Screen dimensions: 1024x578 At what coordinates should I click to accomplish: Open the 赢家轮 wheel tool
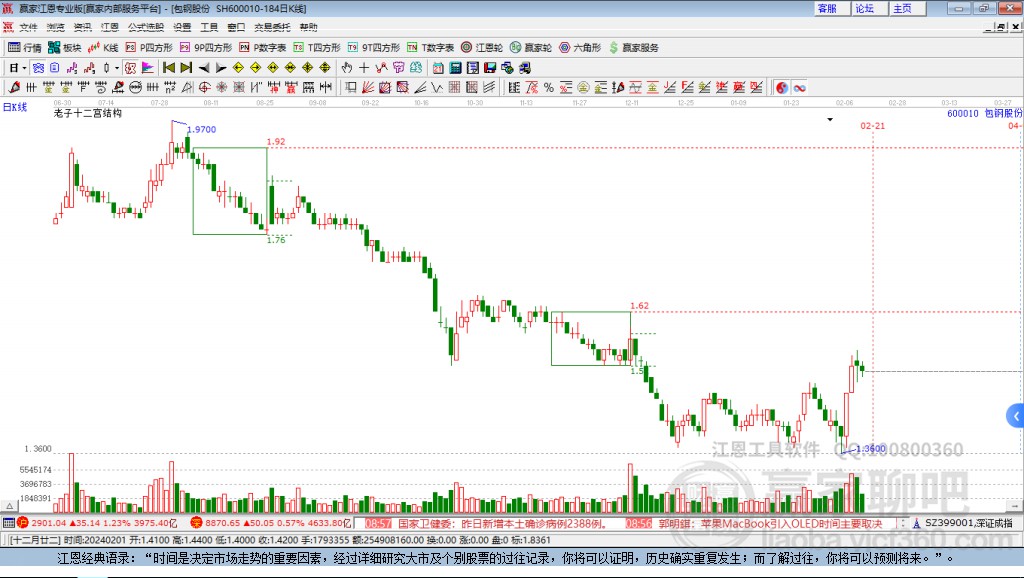click(x=531, y=47)
